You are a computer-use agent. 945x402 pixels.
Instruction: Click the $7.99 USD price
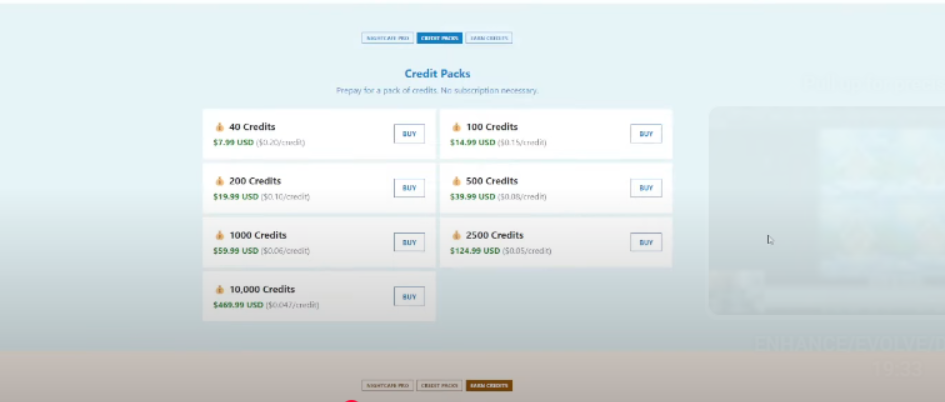[233, 143]
